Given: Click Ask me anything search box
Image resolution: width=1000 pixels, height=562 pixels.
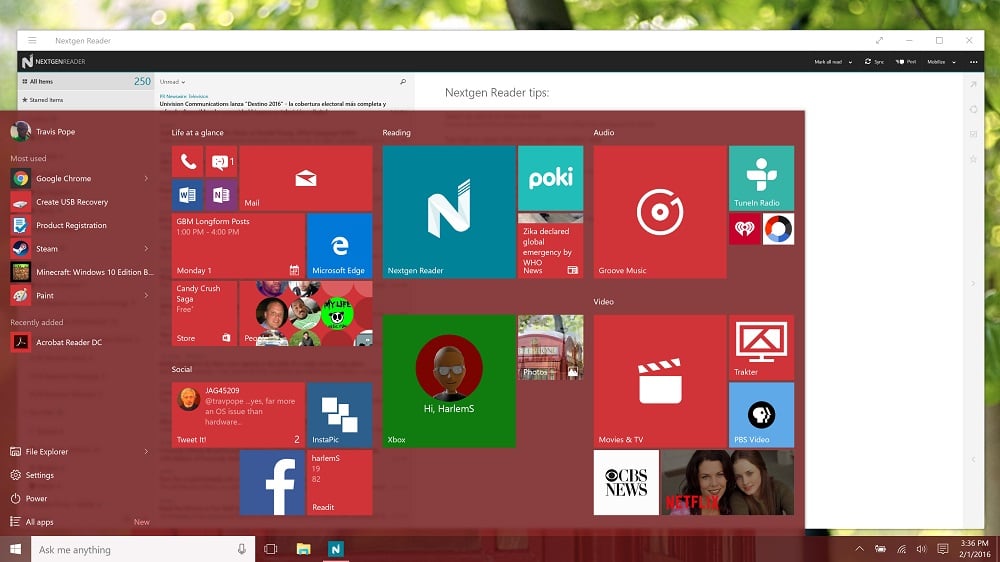Looking at the screenshot, I should point(143,549).
